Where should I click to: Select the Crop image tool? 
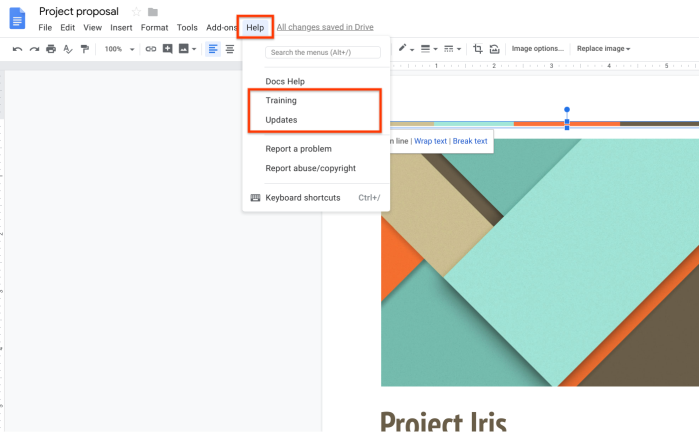coord(478,48)
